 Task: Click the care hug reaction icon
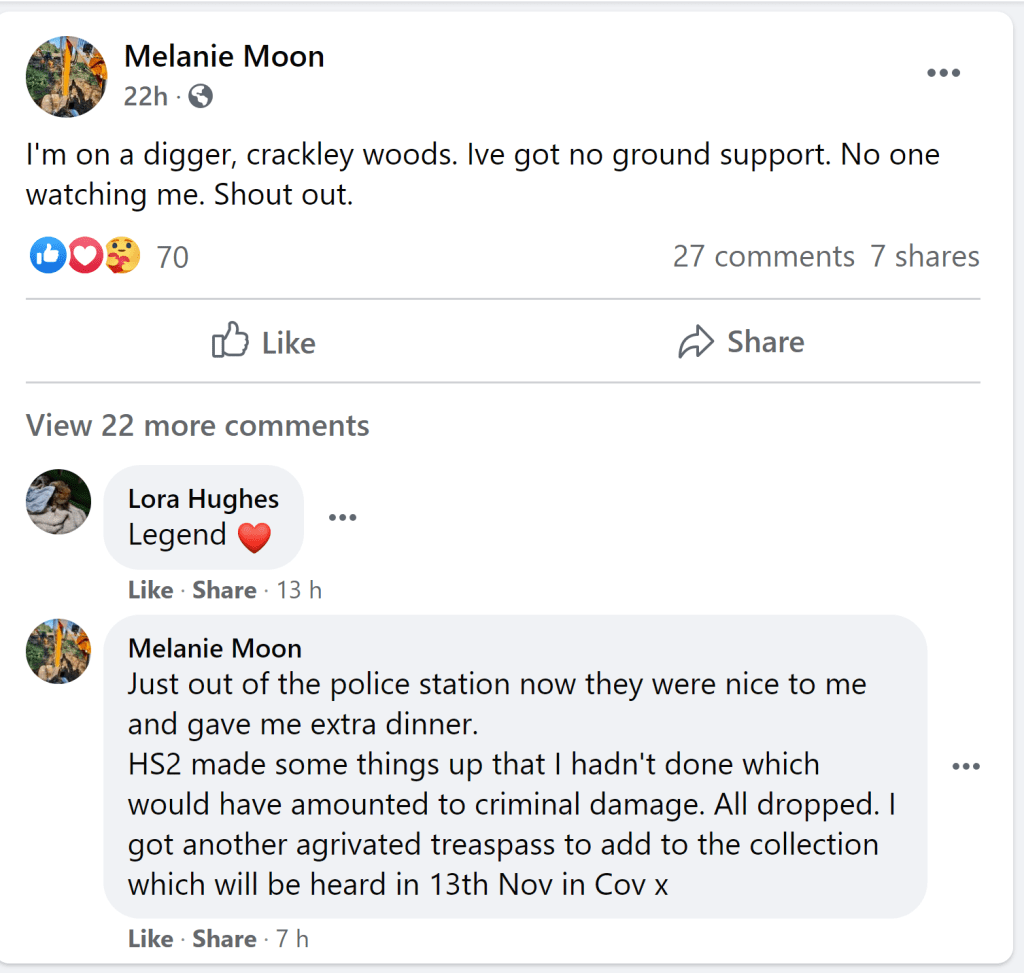click(122, 256)
